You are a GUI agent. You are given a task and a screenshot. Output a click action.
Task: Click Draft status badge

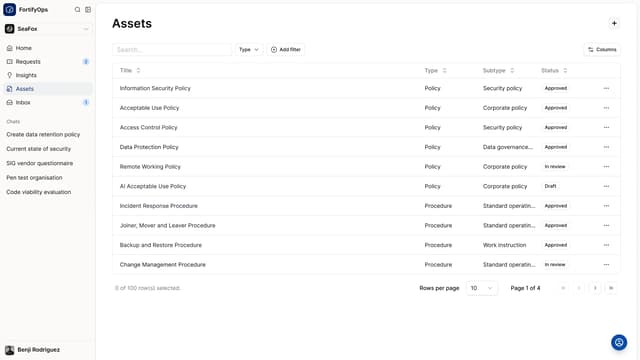550,186
